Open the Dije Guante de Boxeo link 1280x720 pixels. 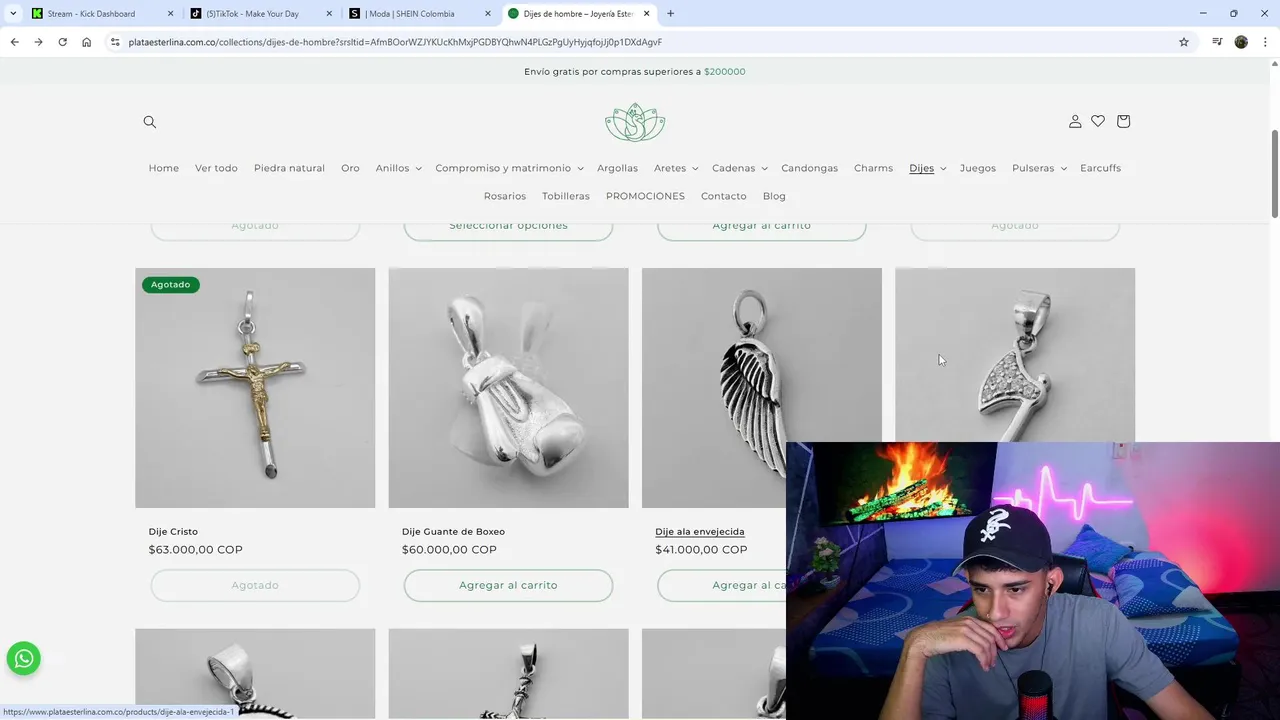(453, 532)
